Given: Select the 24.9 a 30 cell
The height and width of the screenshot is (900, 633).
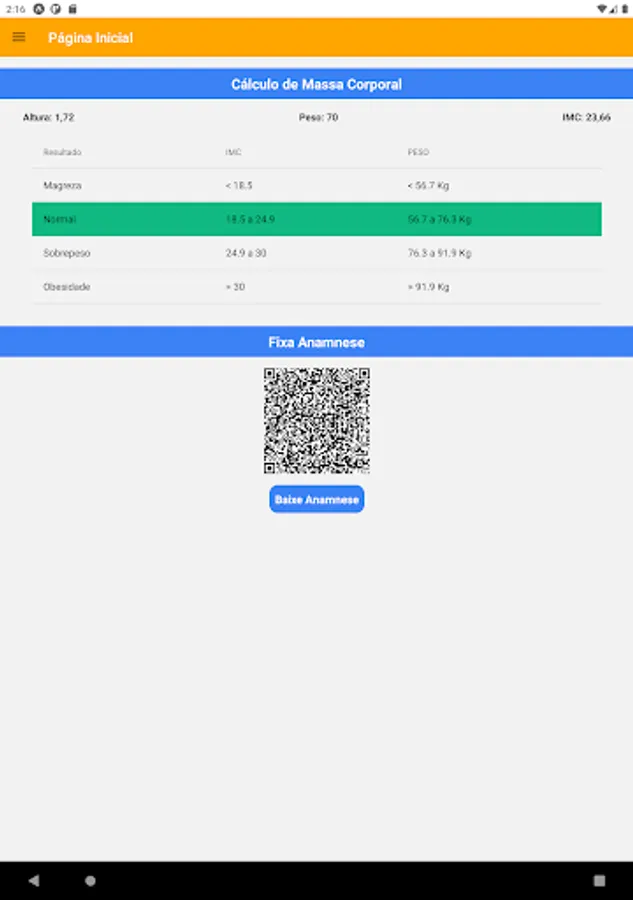Looking at the screenshot, I should (x=246, y=253).
